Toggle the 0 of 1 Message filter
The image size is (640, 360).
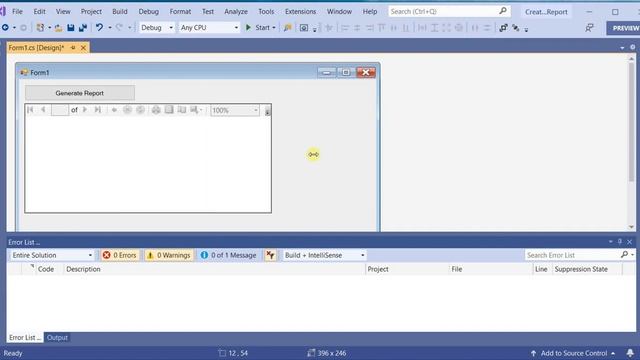[229, 255]
